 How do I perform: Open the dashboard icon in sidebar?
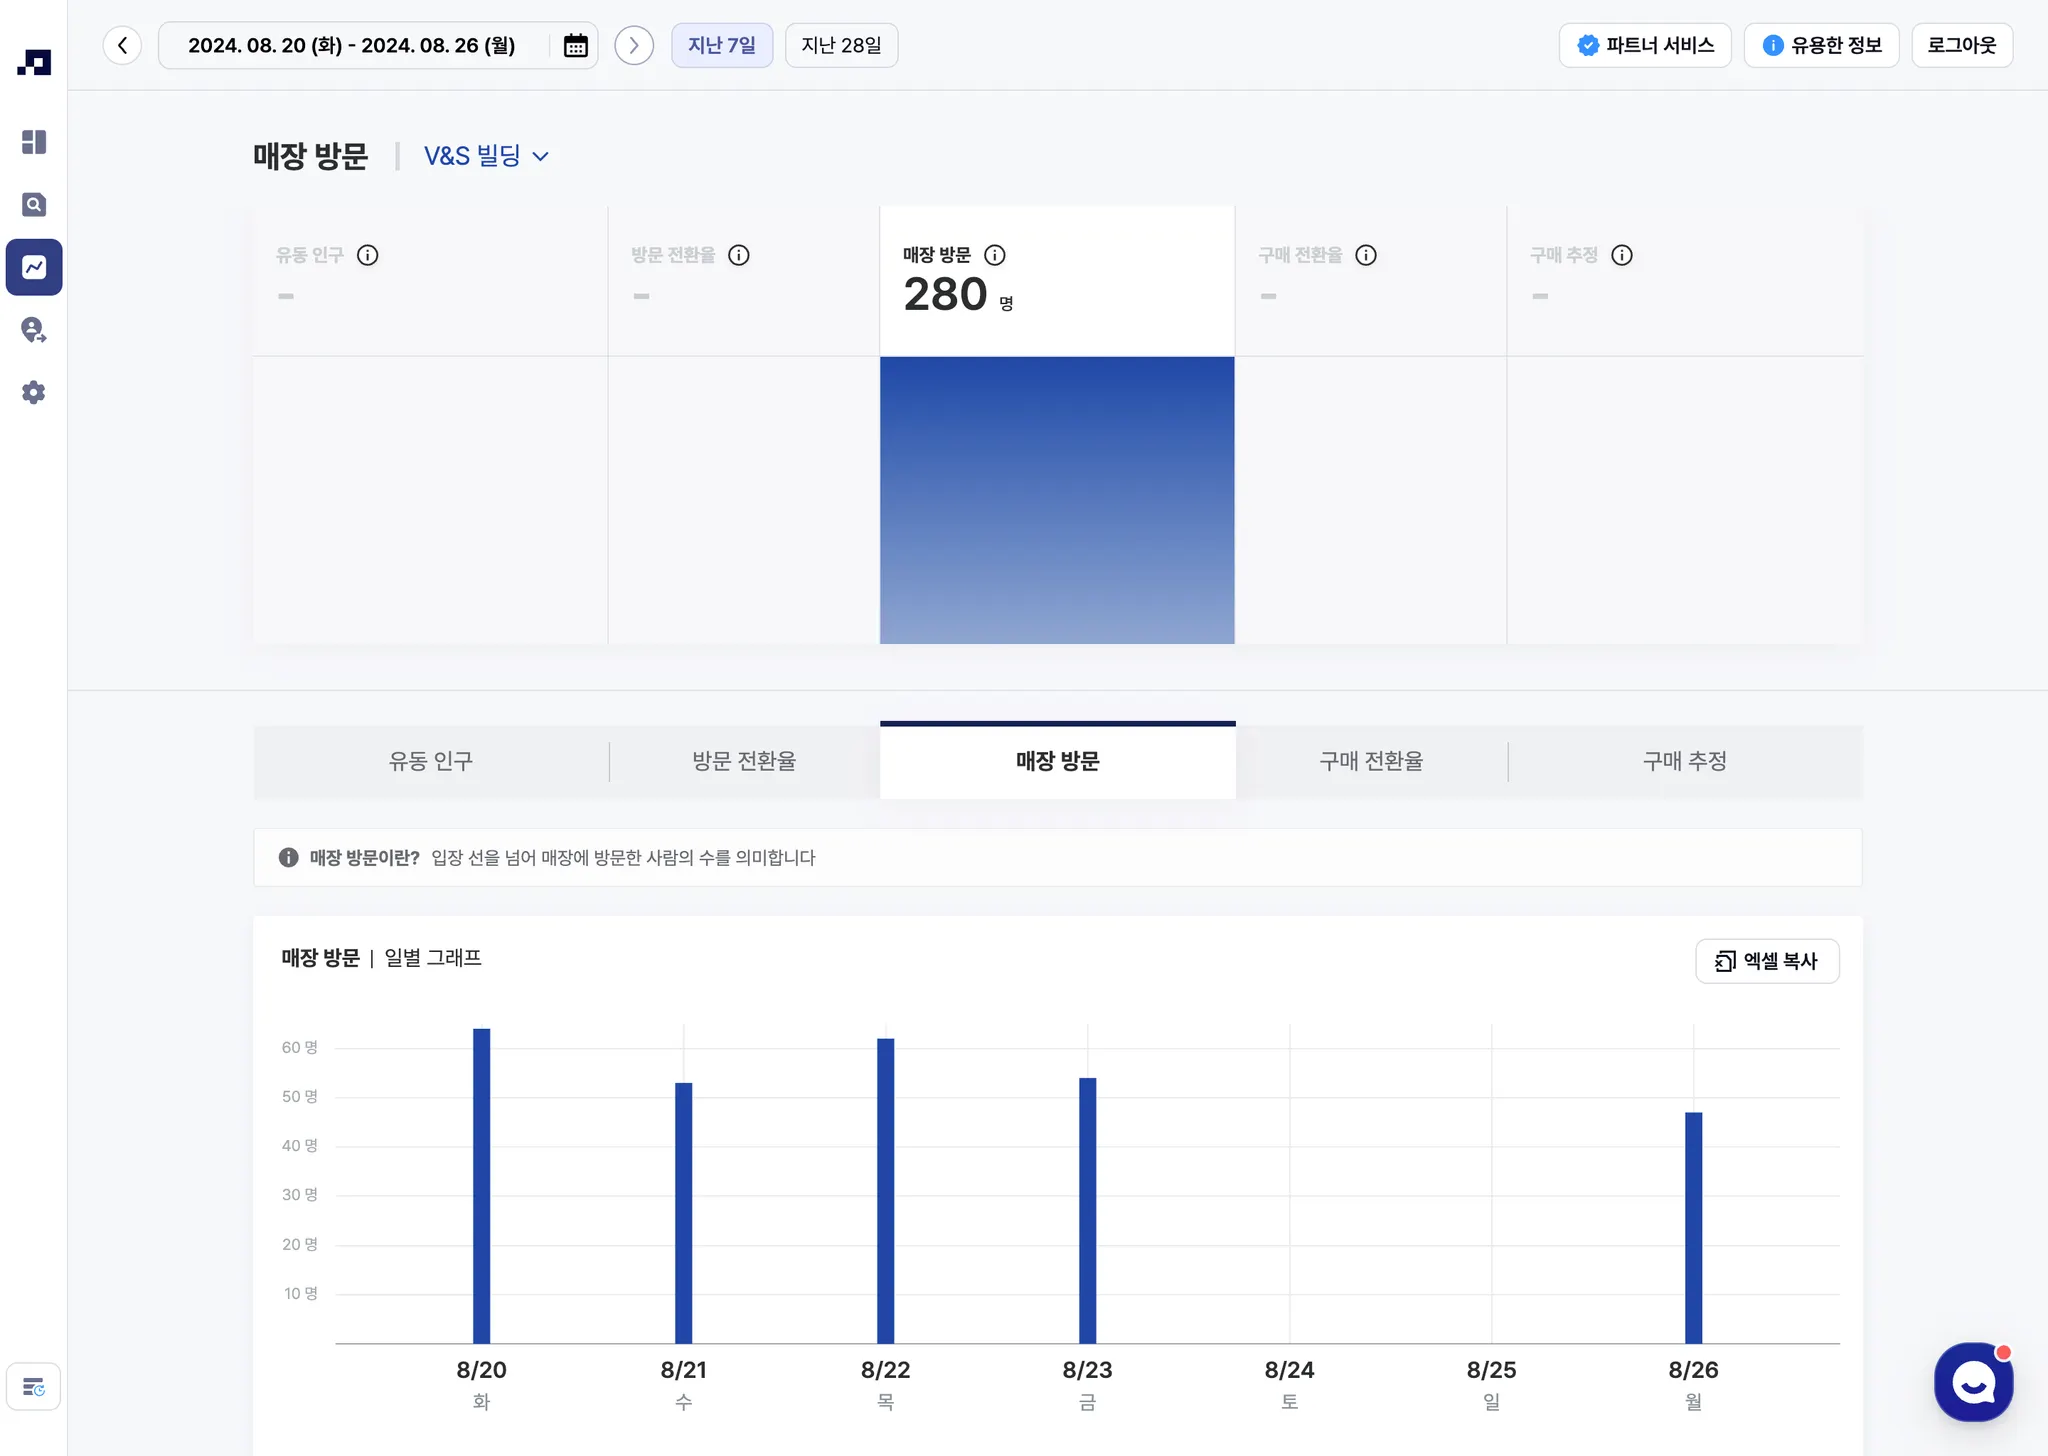34,142
